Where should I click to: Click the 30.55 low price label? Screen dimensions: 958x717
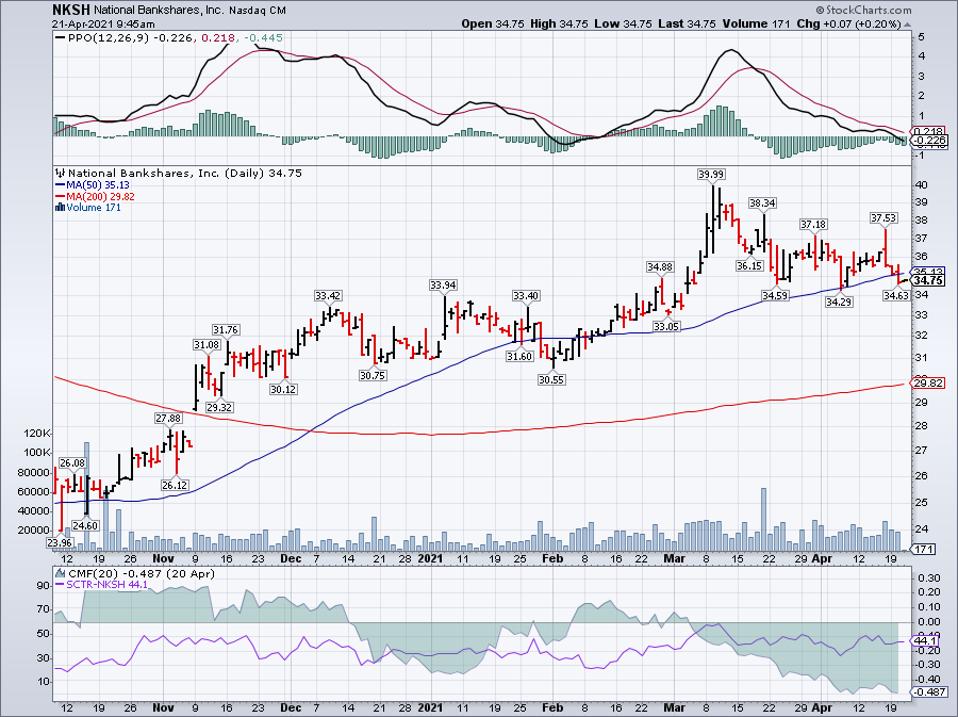tap(552, 380)
